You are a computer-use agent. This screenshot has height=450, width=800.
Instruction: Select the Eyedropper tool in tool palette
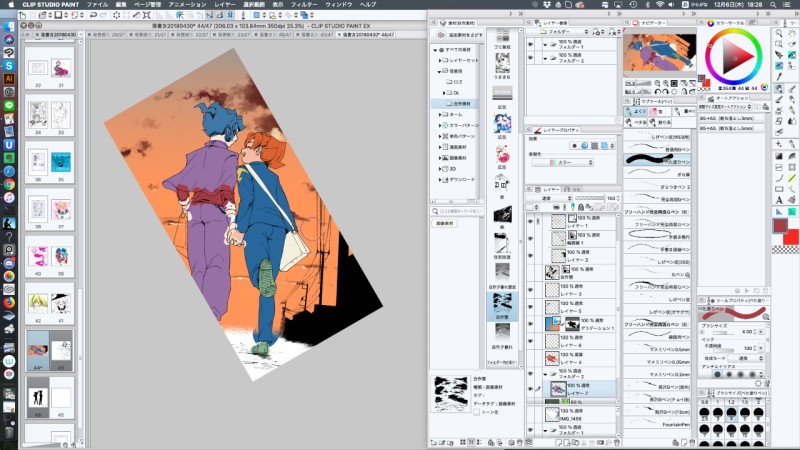click(779, 77)
